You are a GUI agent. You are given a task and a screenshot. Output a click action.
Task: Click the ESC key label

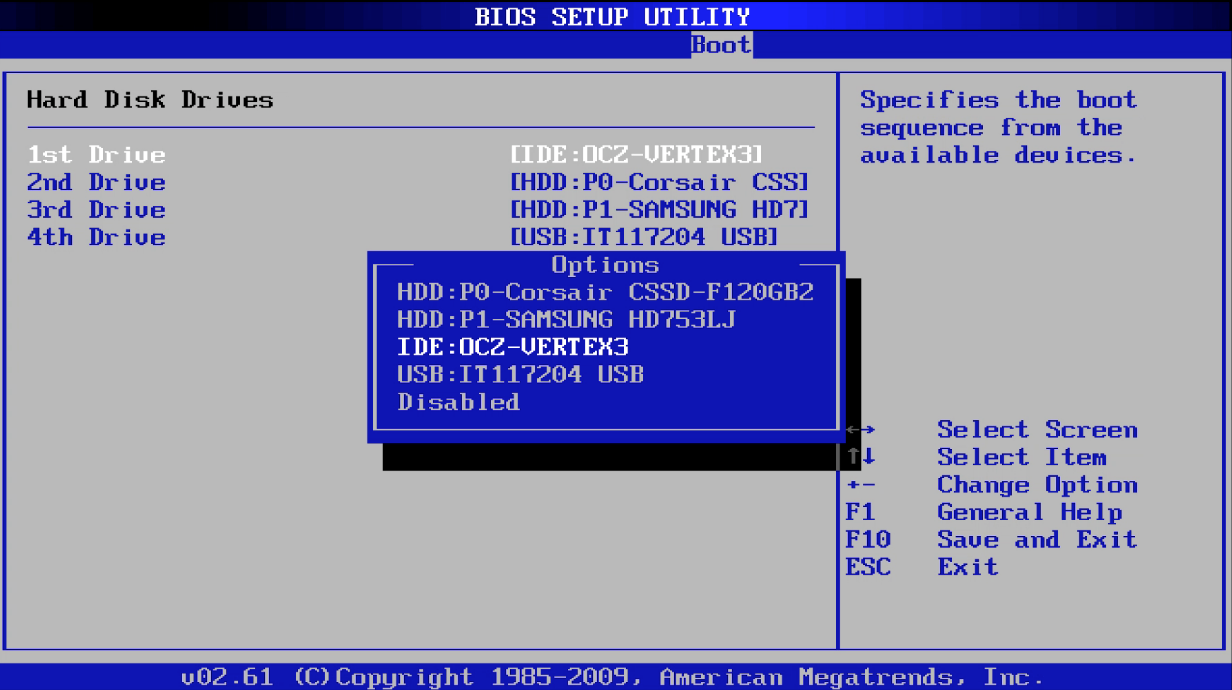tap(867, 567)
